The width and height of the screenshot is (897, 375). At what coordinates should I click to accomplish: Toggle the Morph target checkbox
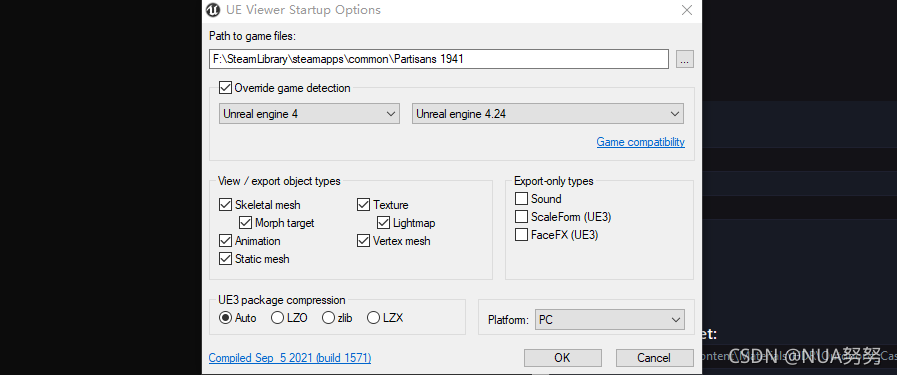click(x=245, y=223)
